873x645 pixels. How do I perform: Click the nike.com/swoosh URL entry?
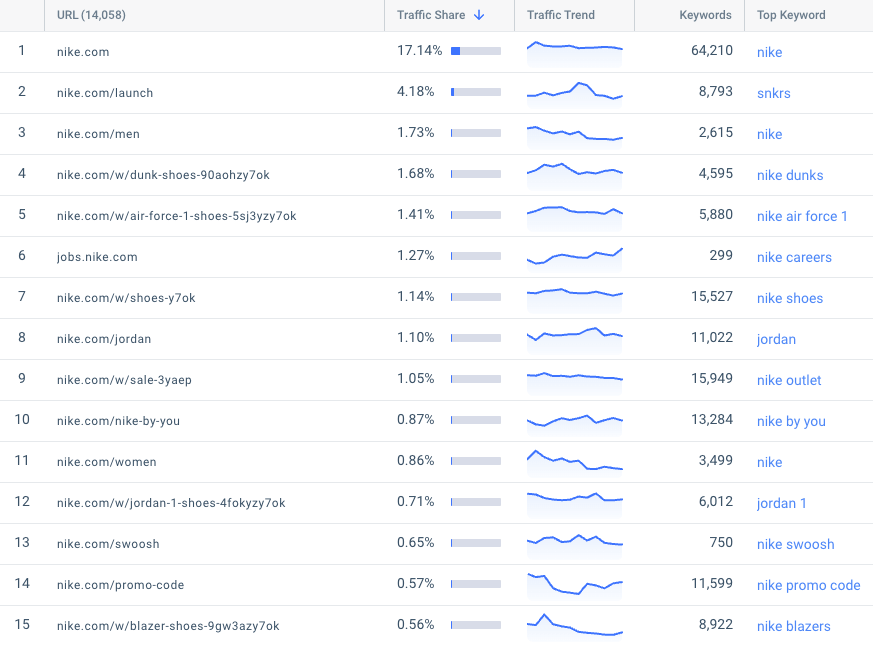pyautogui.click(x=108, y=544)
